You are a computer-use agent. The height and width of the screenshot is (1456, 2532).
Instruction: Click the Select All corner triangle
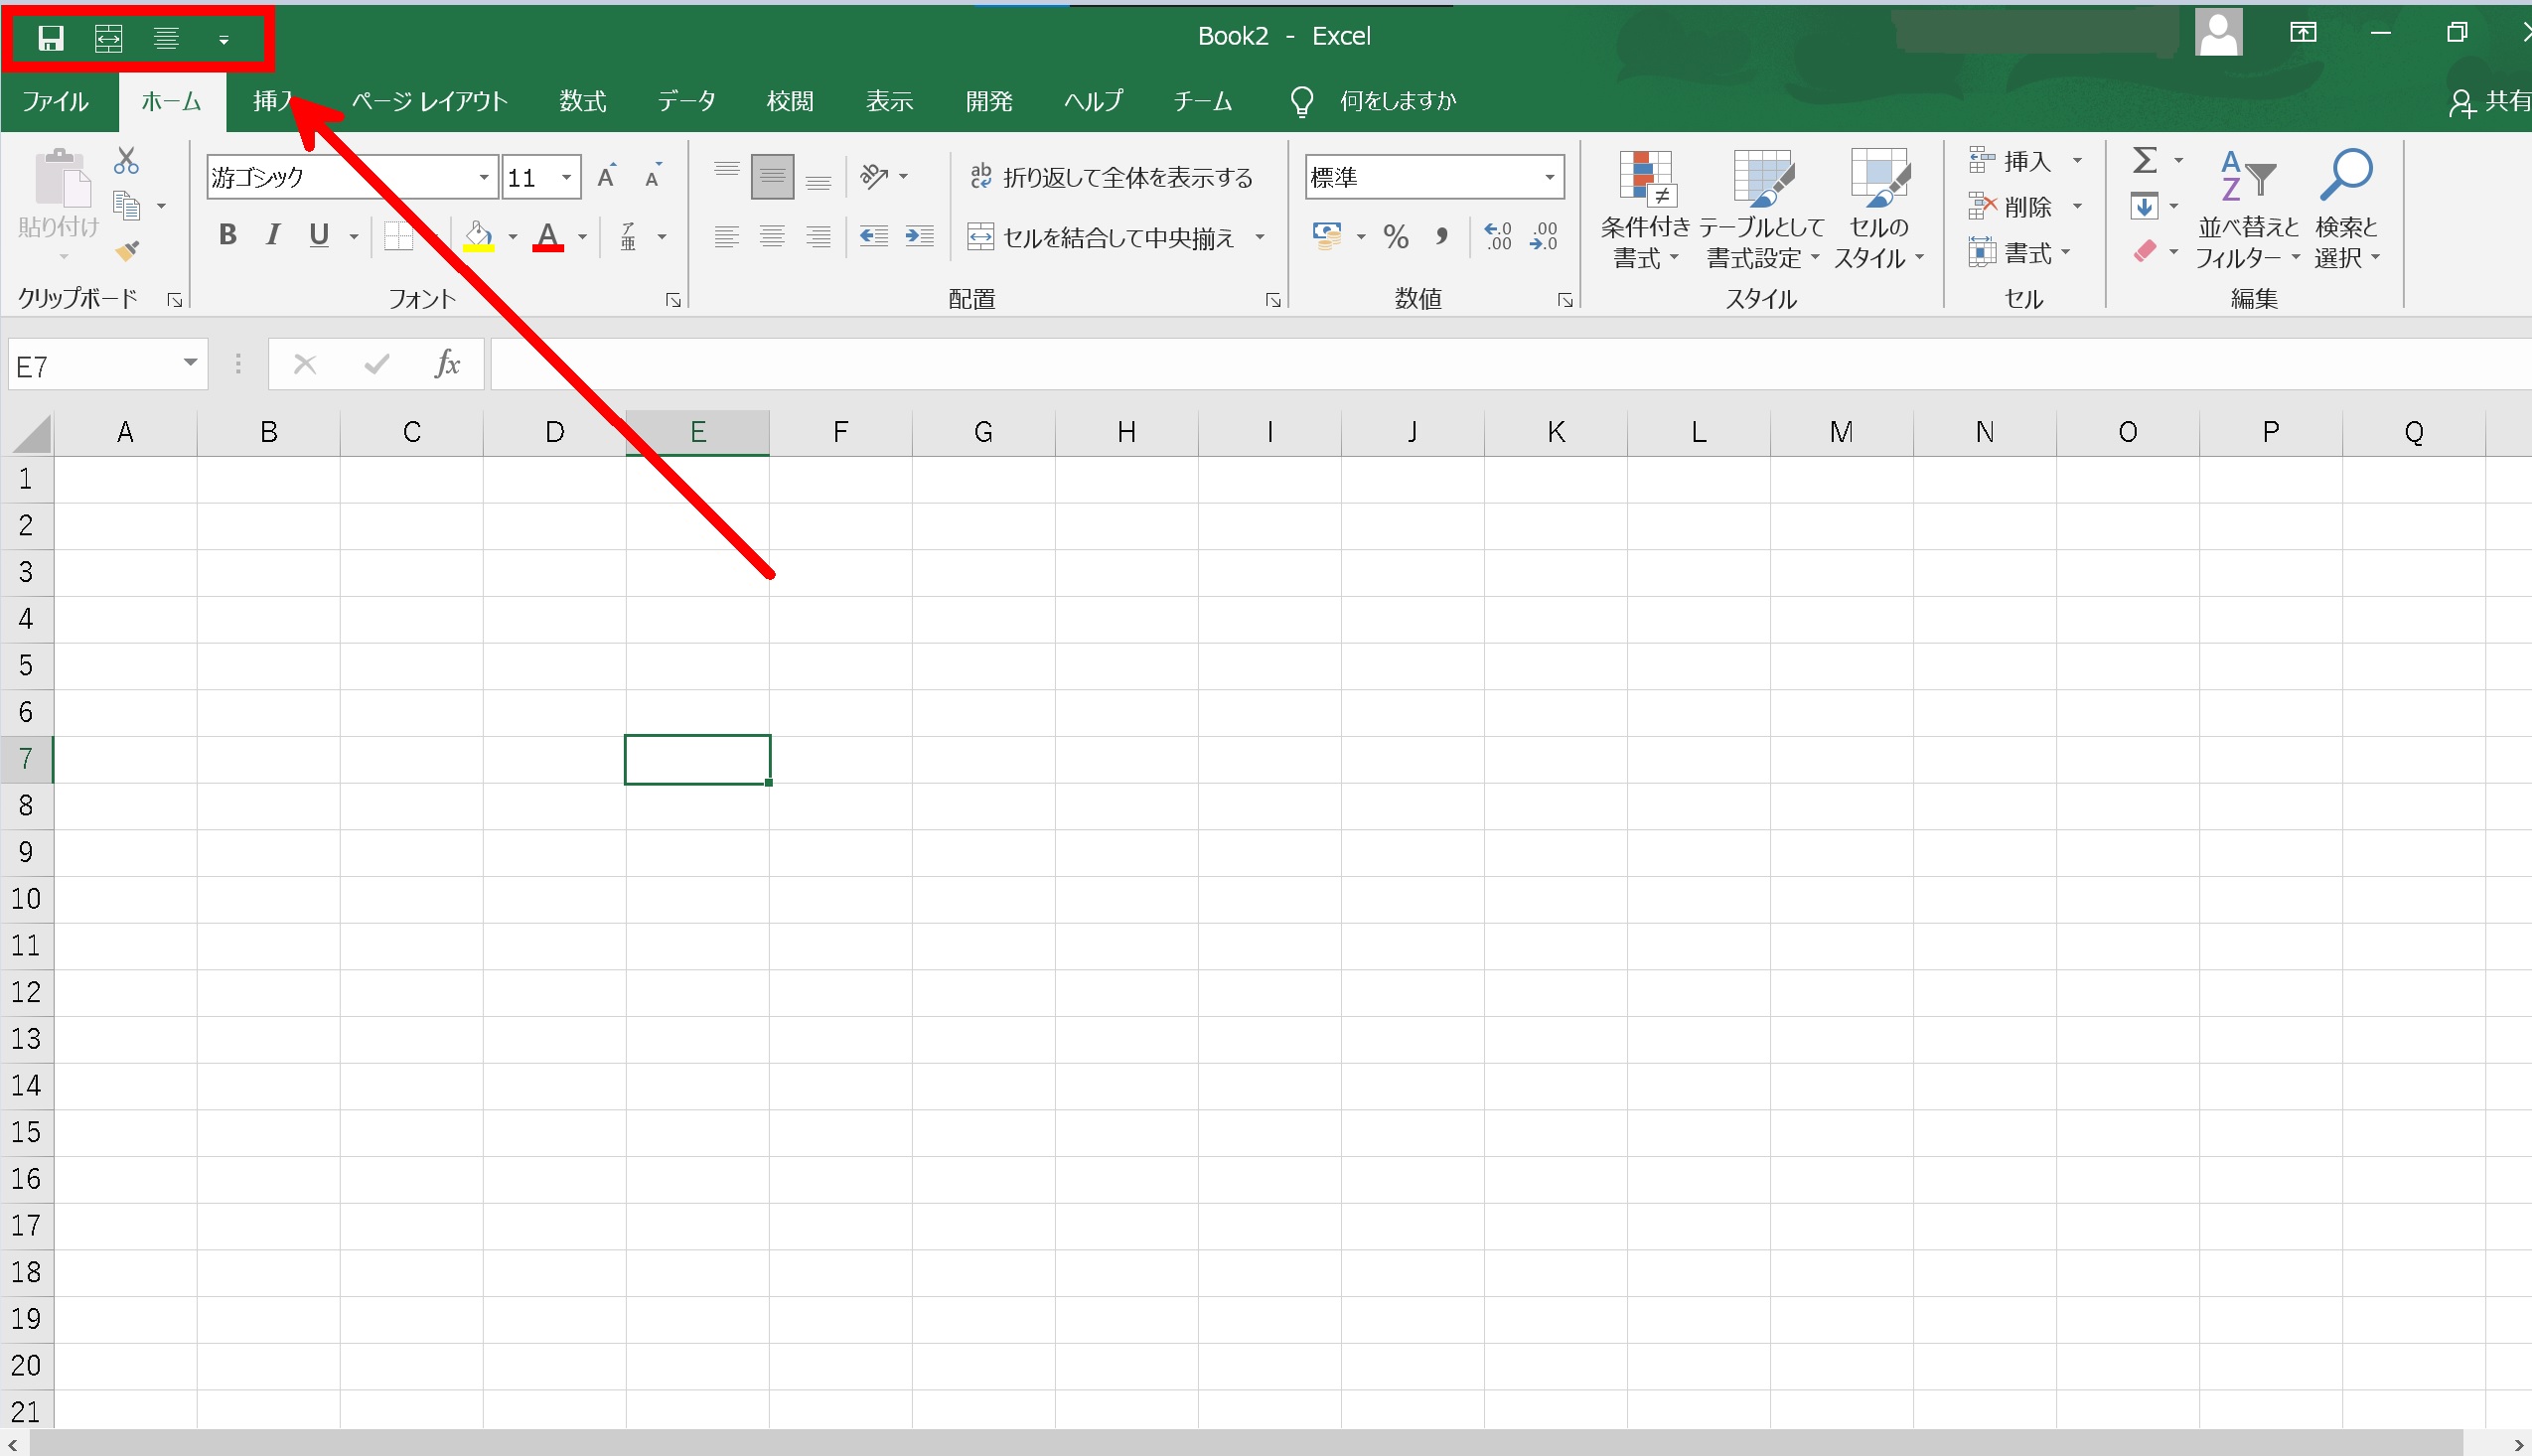[31, 434]
